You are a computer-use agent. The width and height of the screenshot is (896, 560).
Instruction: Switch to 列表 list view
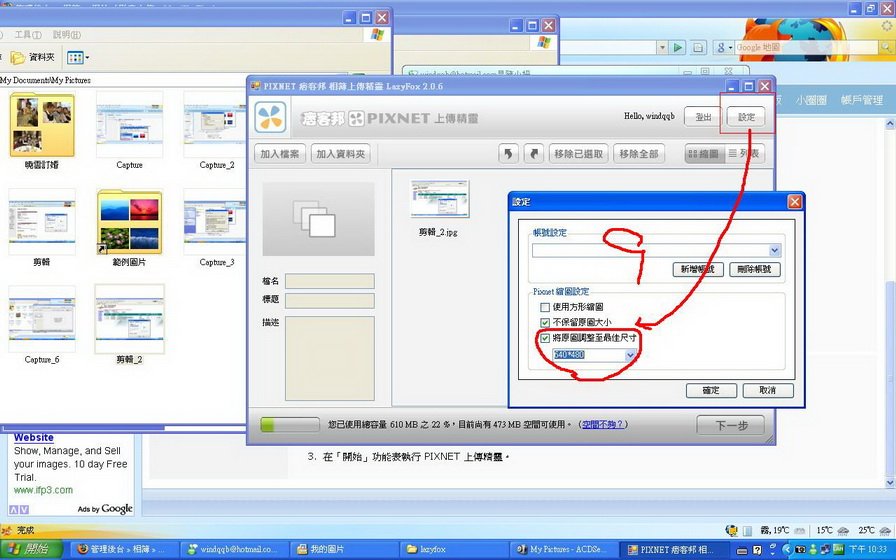click(x=745, y=153)
